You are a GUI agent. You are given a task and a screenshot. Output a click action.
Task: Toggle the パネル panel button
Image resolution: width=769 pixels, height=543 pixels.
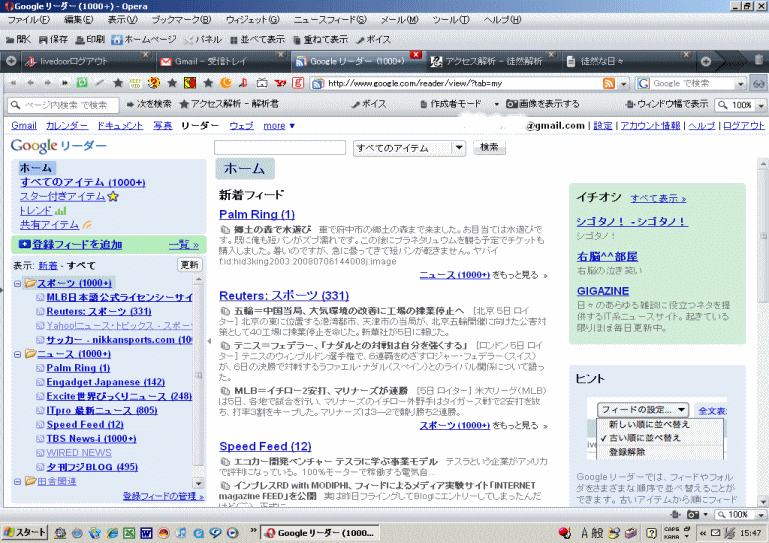tap(203, 39)
